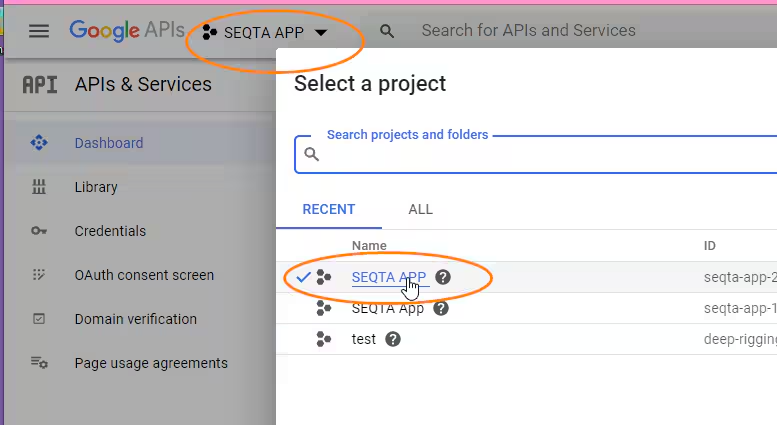This screenshot has height=425, width=777.
Task: Click the project icon in SEQTA APP row
Action: [x=324, y=277]
